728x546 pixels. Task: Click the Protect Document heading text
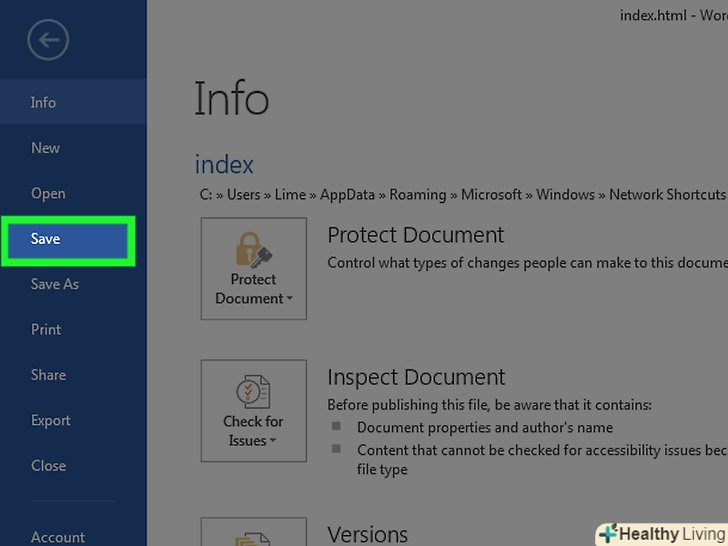click(x=416, y=235)
